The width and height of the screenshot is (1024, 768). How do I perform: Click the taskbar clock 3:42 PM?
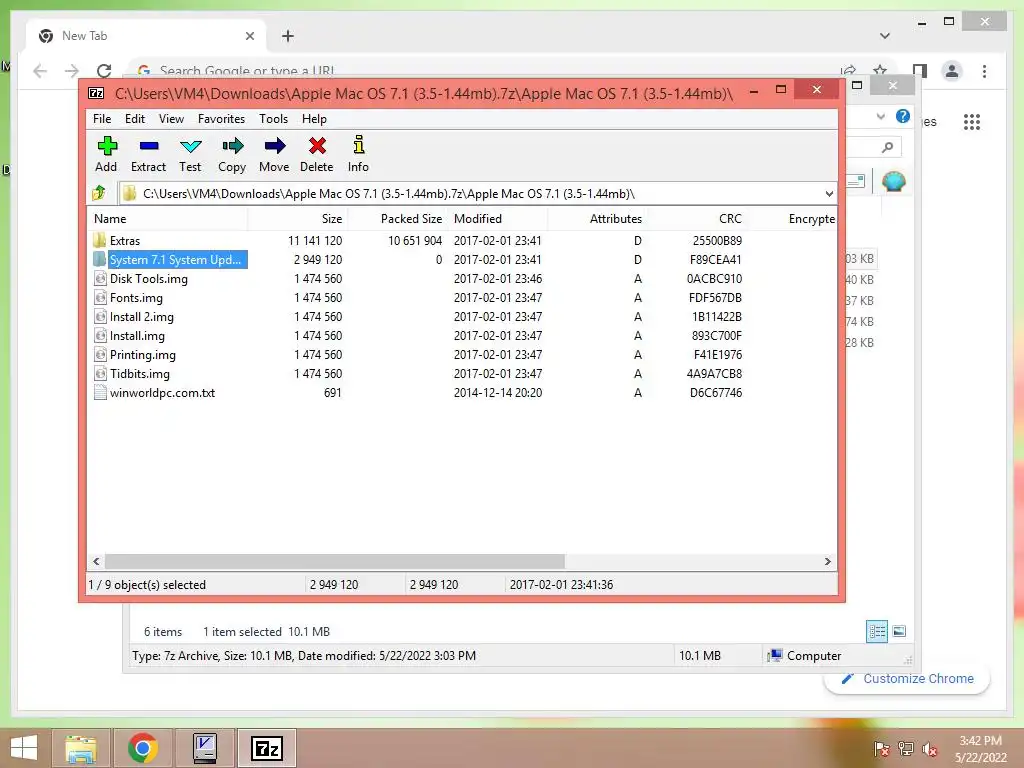coord(980,741)
